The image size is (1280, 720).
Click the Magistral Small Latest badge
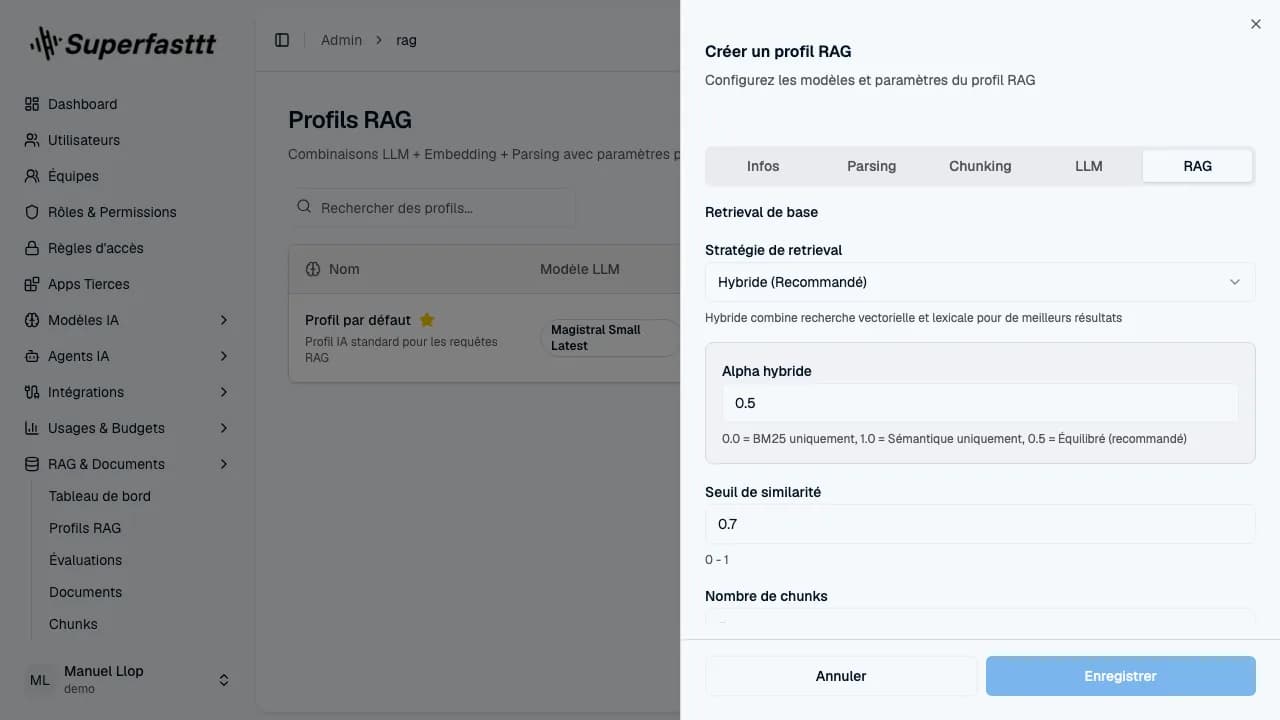[x=610, y=338]
